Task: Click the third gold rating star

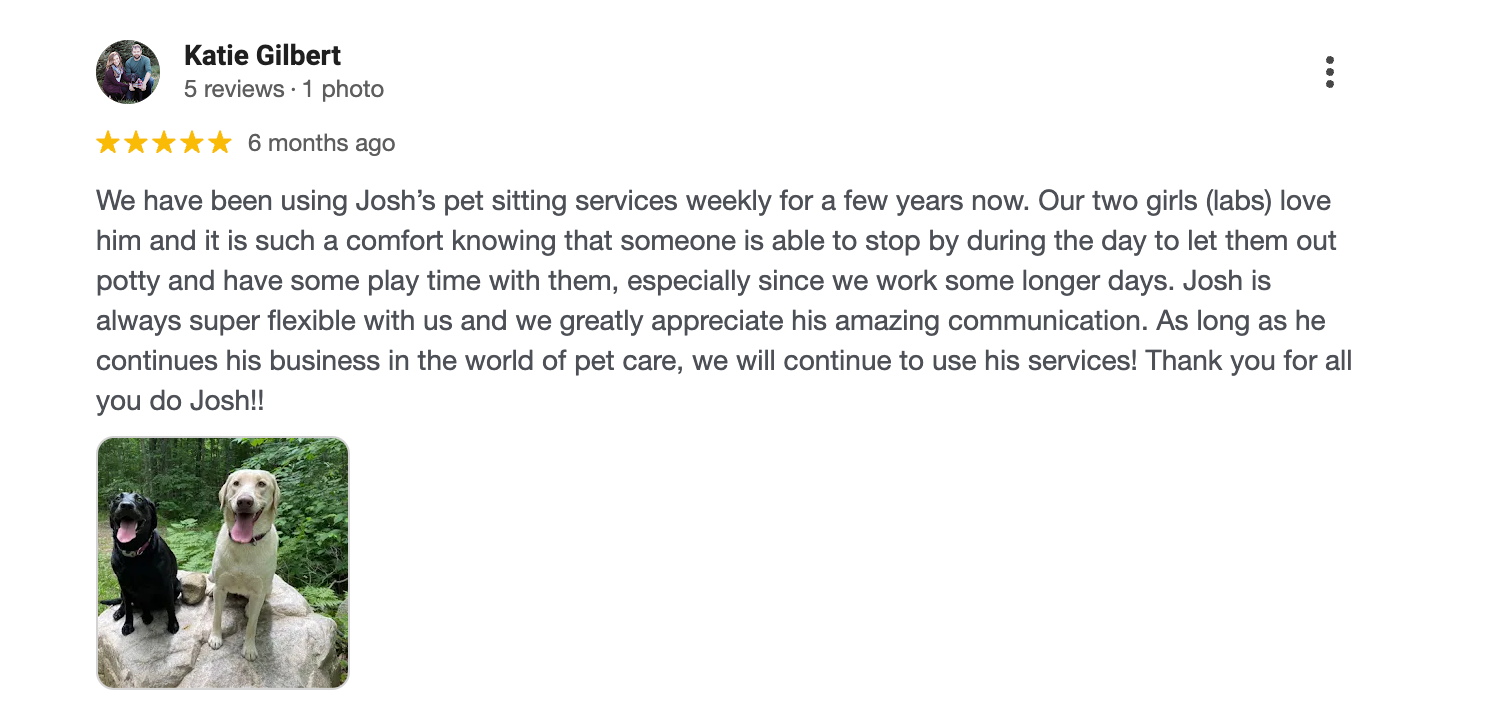Action: pyautogui.click(x=164, y=143)
